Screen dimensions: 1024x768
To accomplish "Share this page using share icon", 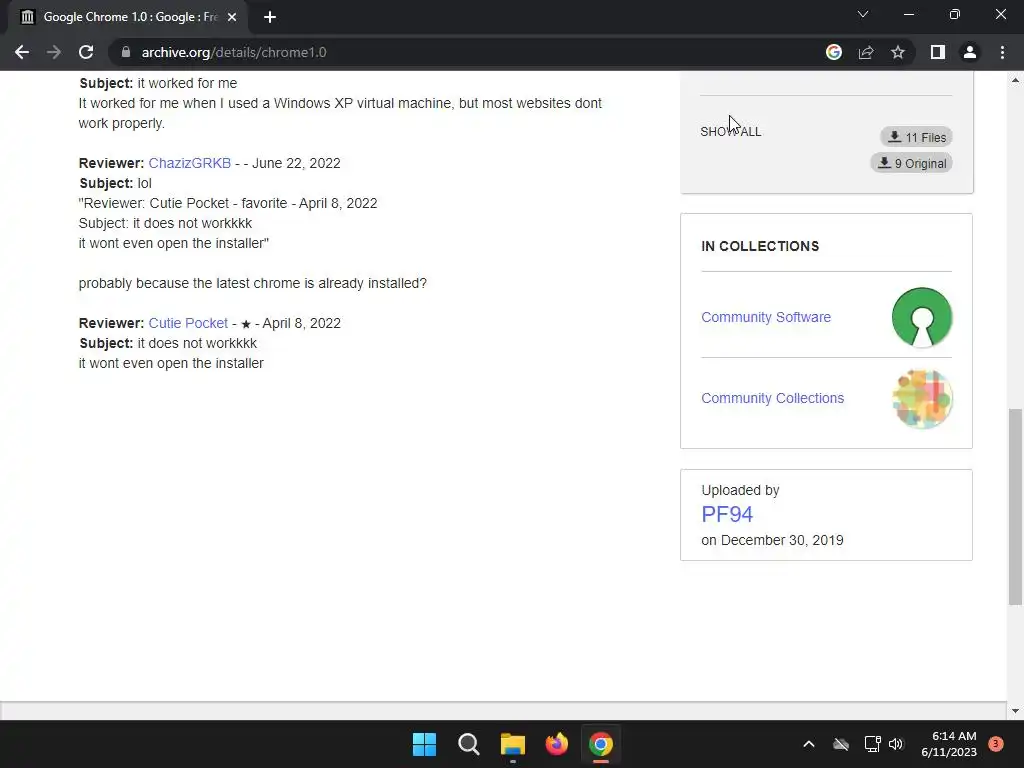I will [866, 52].
